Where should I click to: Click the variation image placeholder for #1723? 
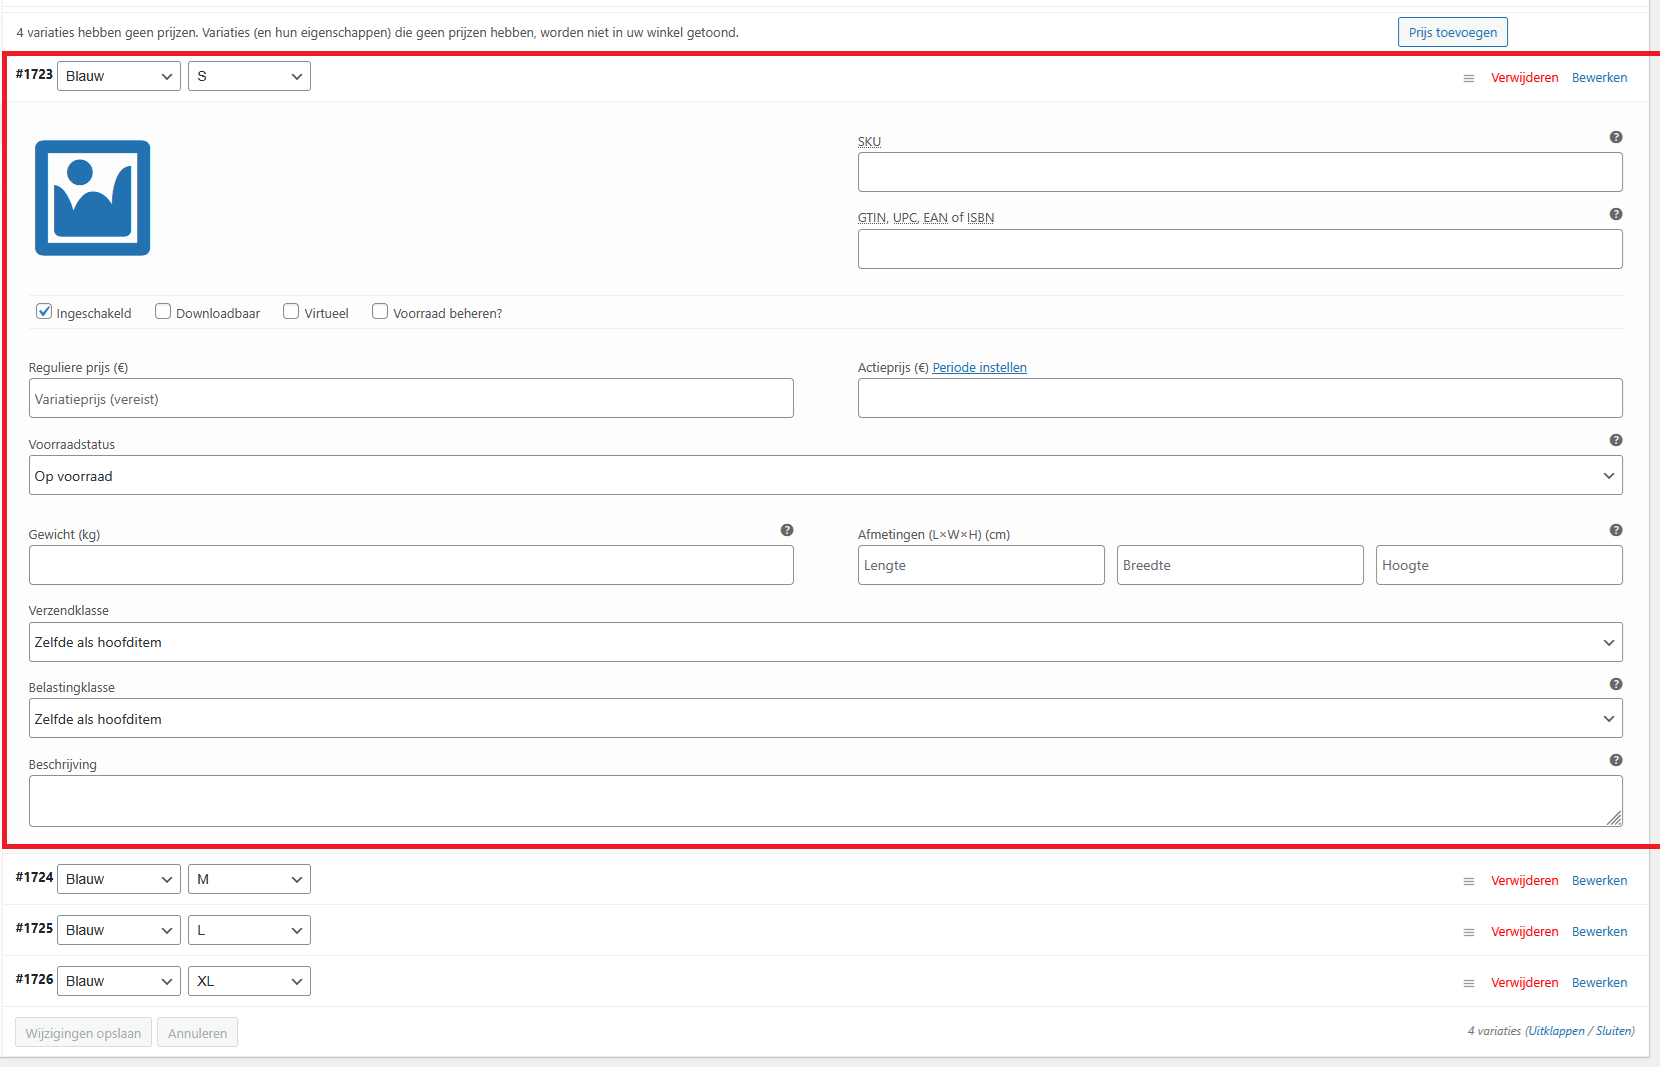[x=92, y=198]
